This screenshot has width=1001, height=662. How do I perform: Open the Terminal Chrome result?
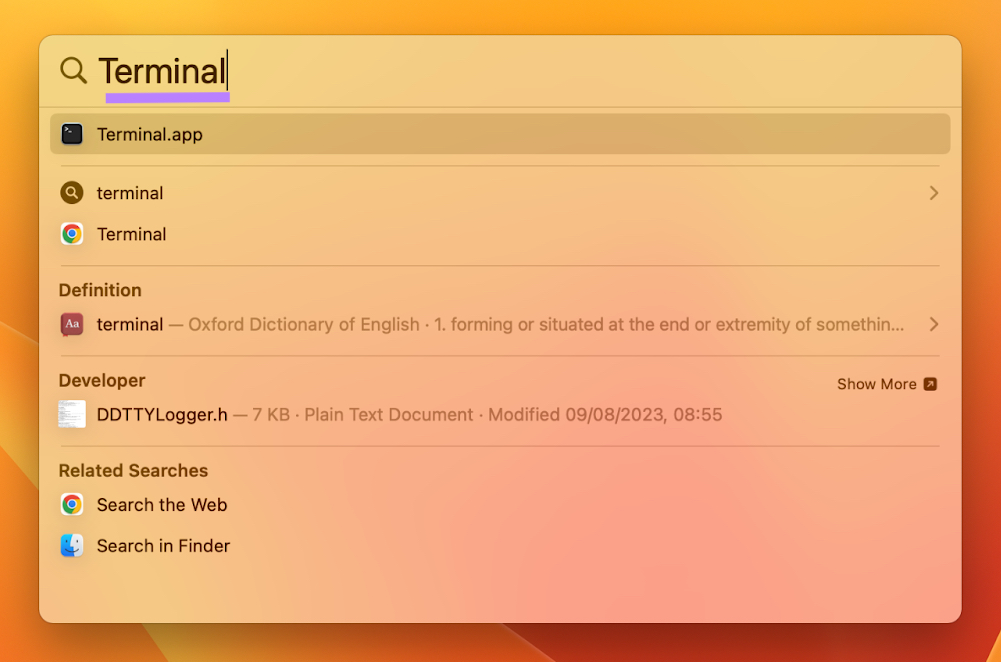click(132, 234)
